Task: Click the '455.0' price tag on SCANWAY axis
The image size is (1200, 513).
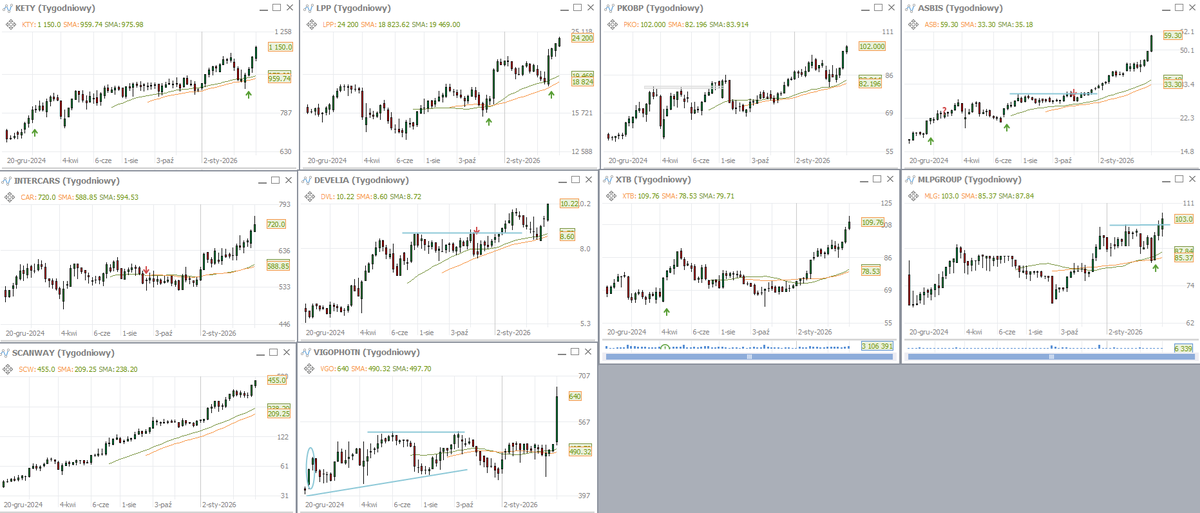Action: pos(277,380)
